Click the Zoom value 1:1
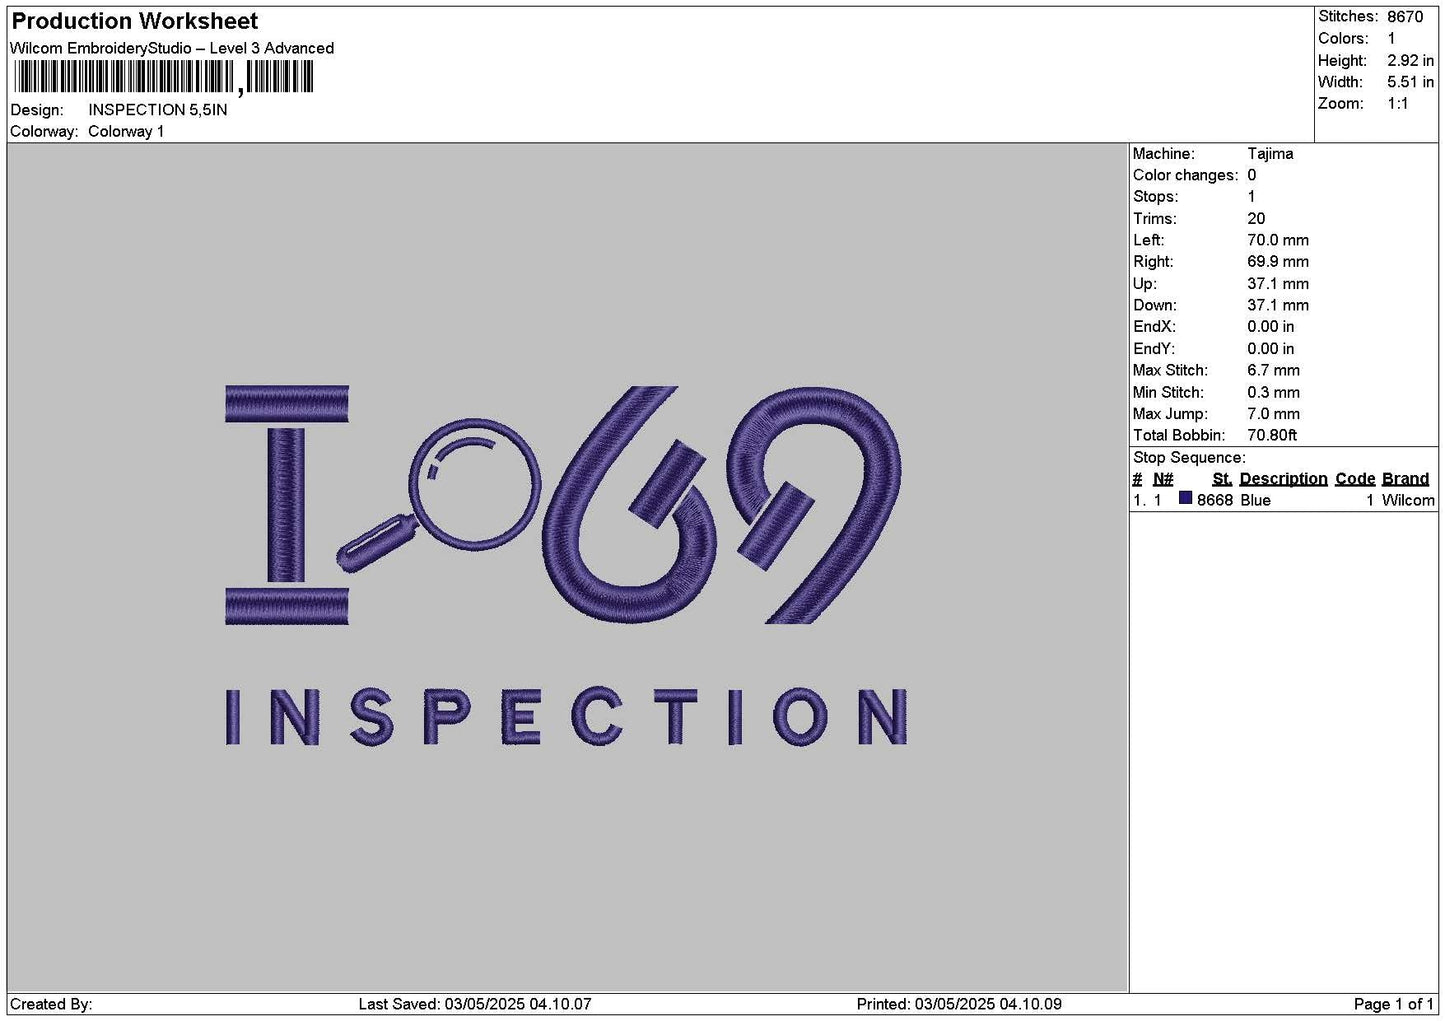The height and width of the screenshot is (1021, 1445). pos(1398,104)
